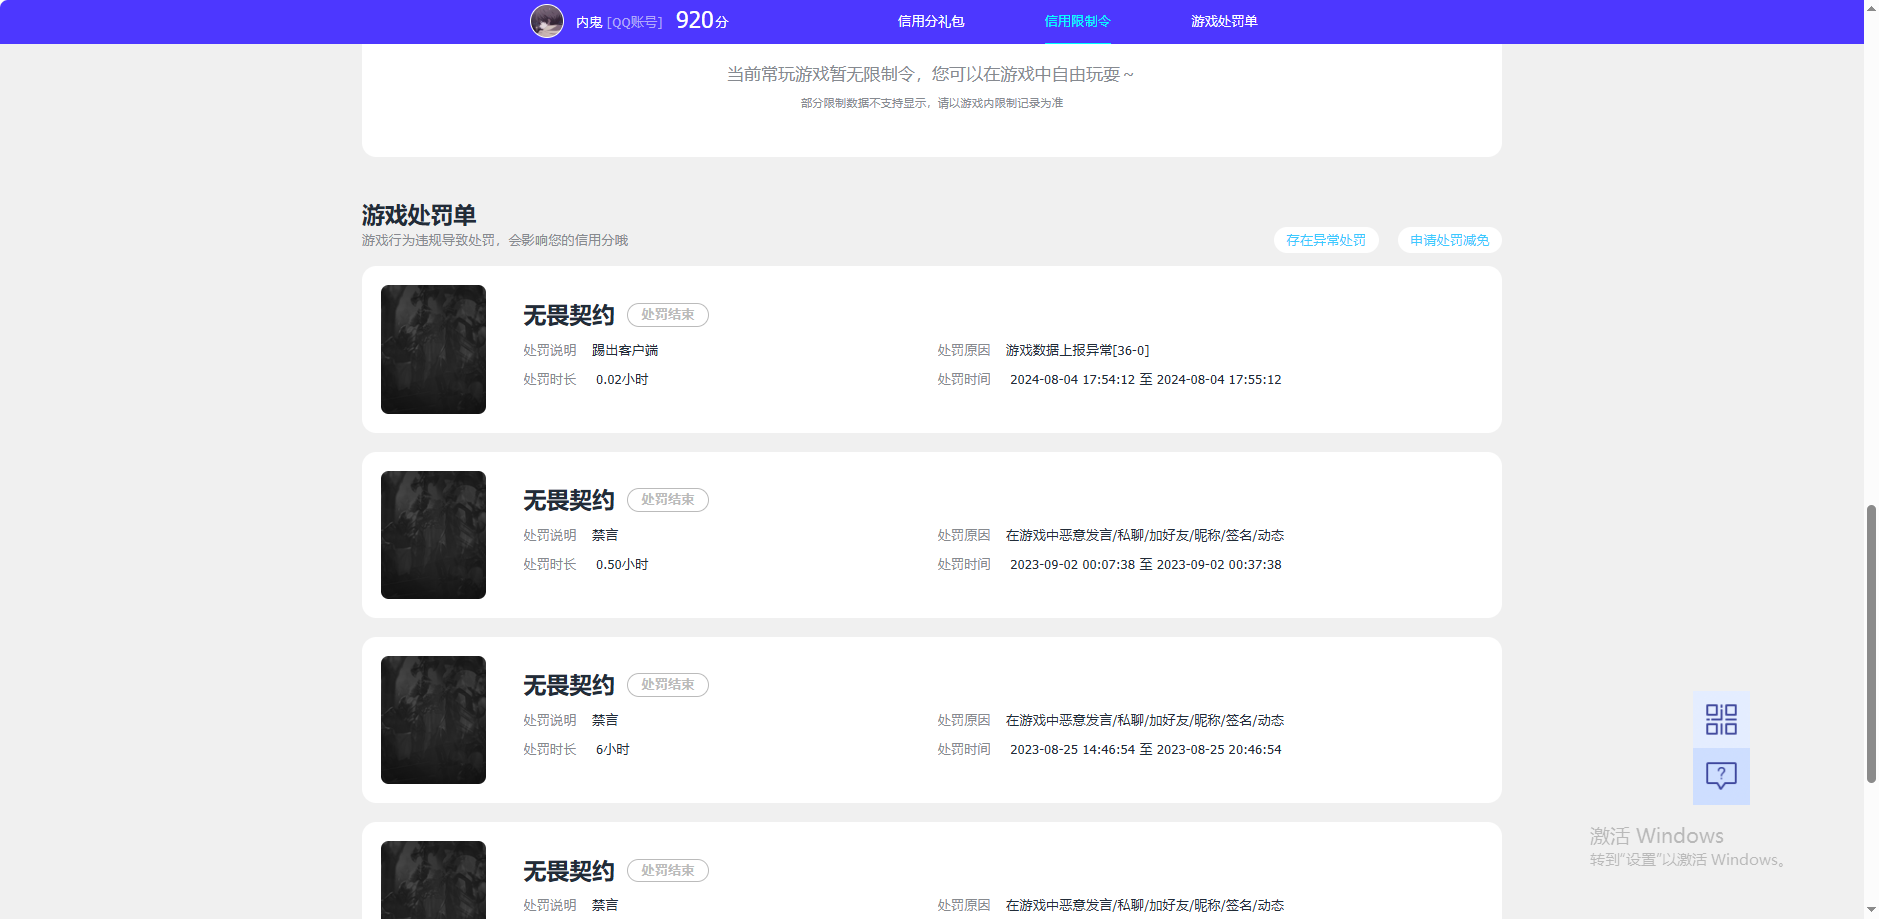Image resolution: width=1879 pixels, height=919 pixels.
Task: Click the 当前常玩游戏暂无限制令 notice text
Action: point(931,74)
